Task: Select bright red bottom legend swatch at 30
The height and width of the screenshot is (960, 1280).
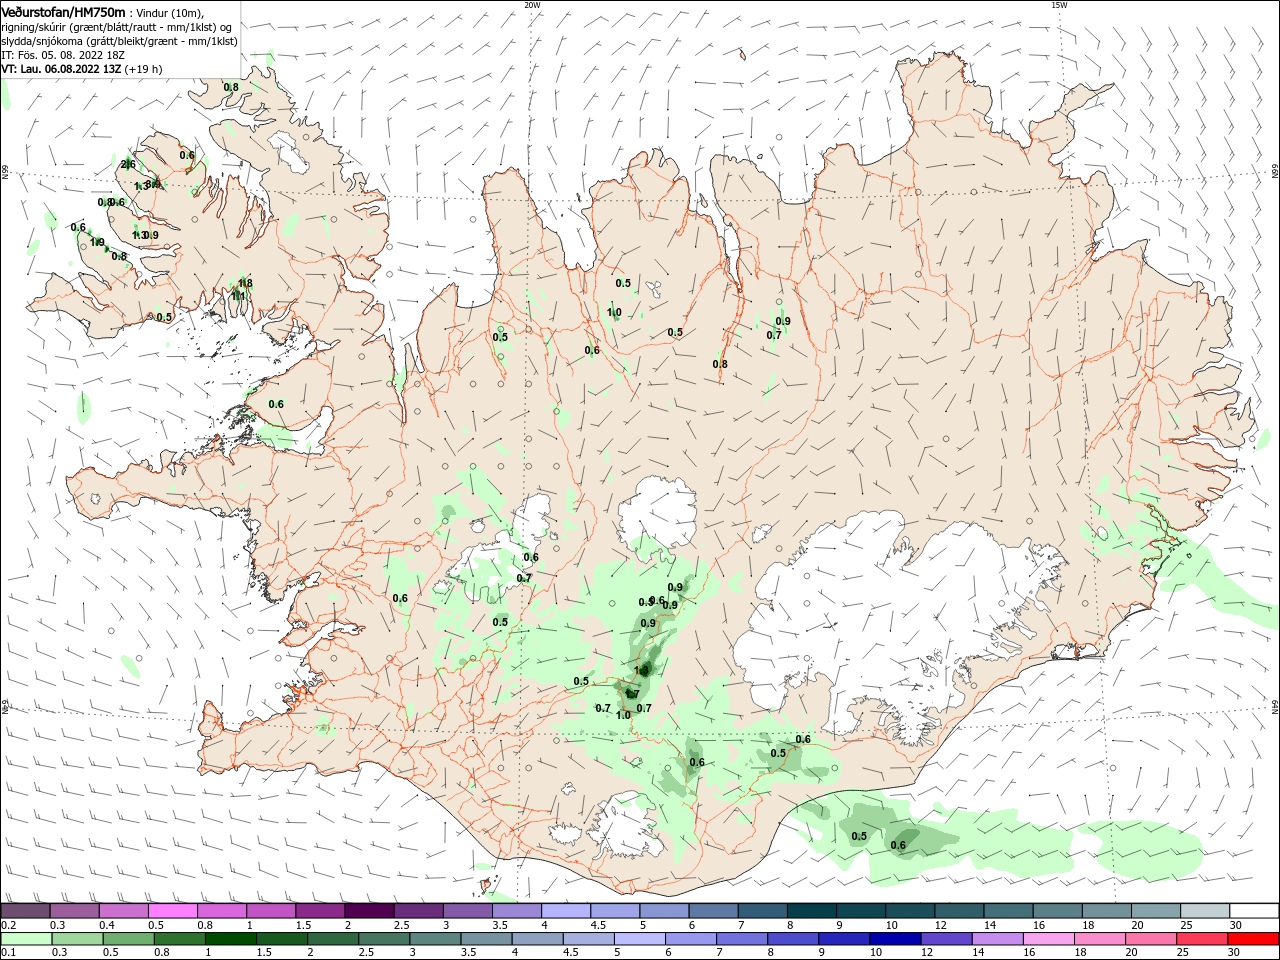Action: 1254,939
